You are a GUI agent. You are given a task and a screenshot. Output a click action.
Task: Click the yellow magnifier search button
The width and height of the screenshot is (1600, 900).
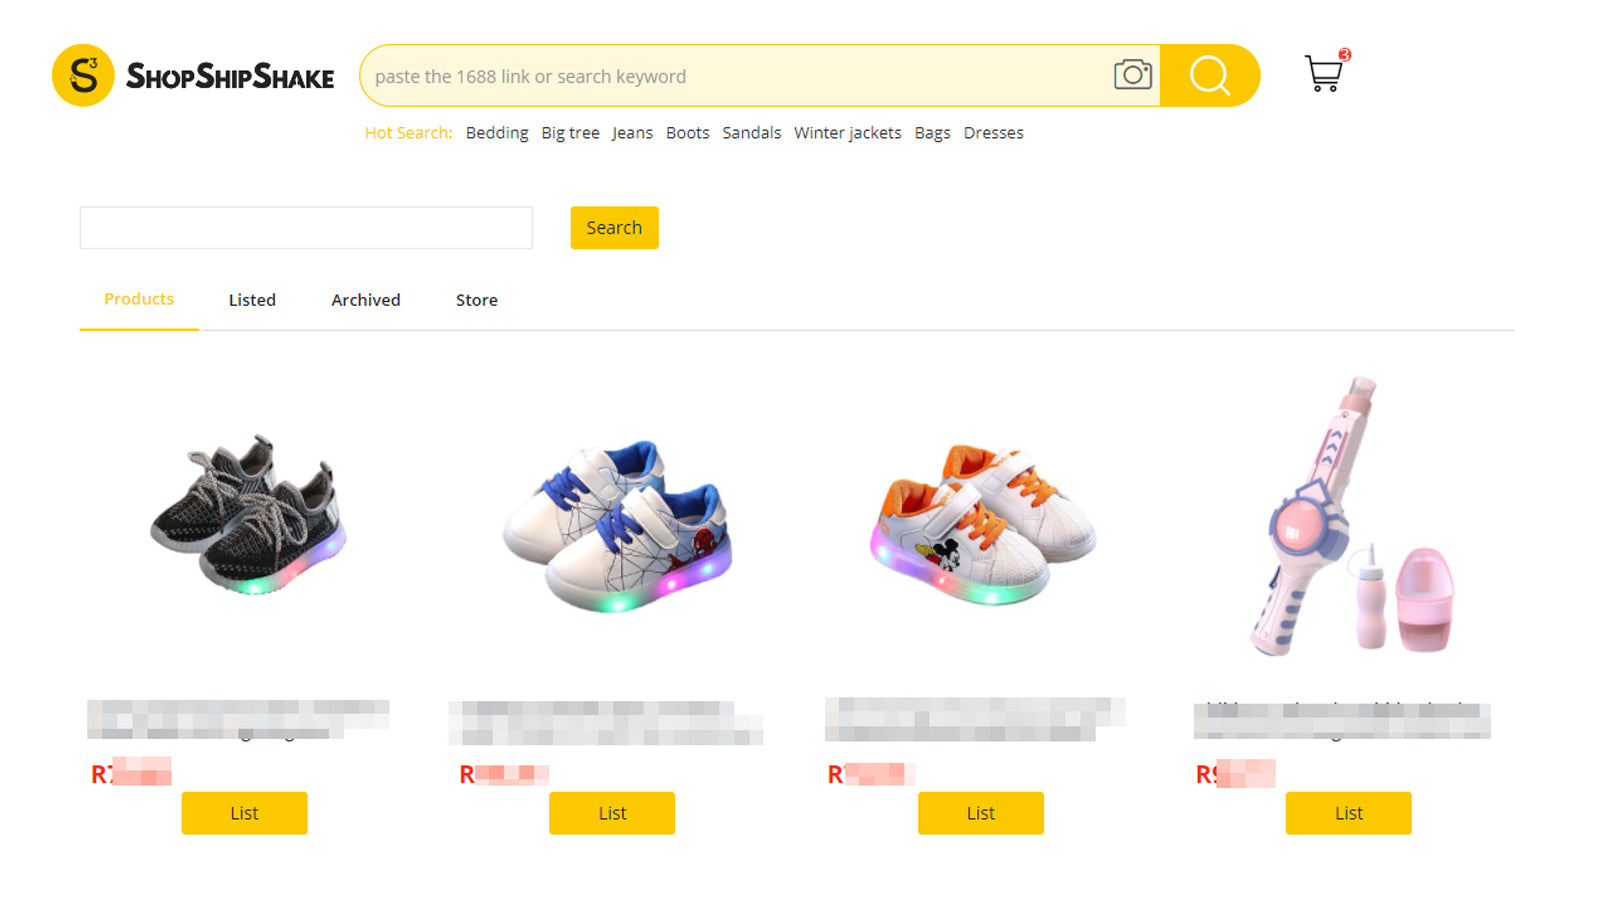tap(1209, 75)
